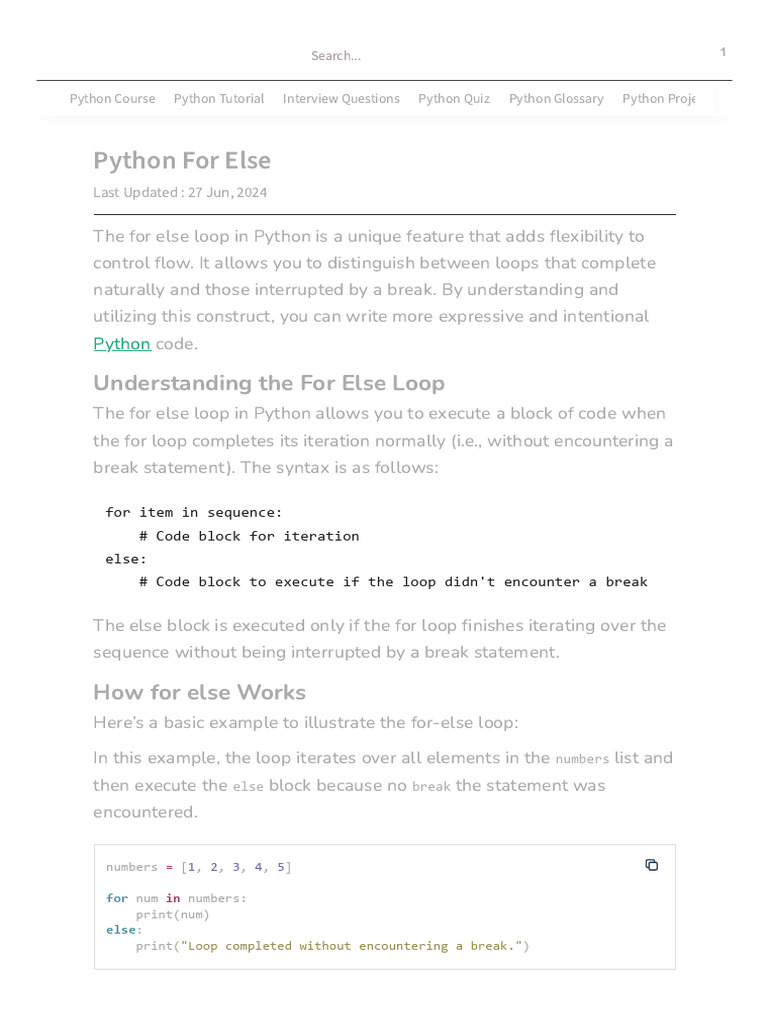Screen dimensions: 768x1024
Task: Click the inline 'else' code word in paragraph
Action: click(248, 786)
